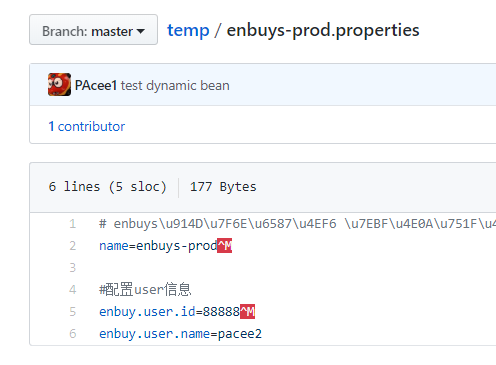Open the temp repository link
This screenshot has width=496, height=365.
188,31
